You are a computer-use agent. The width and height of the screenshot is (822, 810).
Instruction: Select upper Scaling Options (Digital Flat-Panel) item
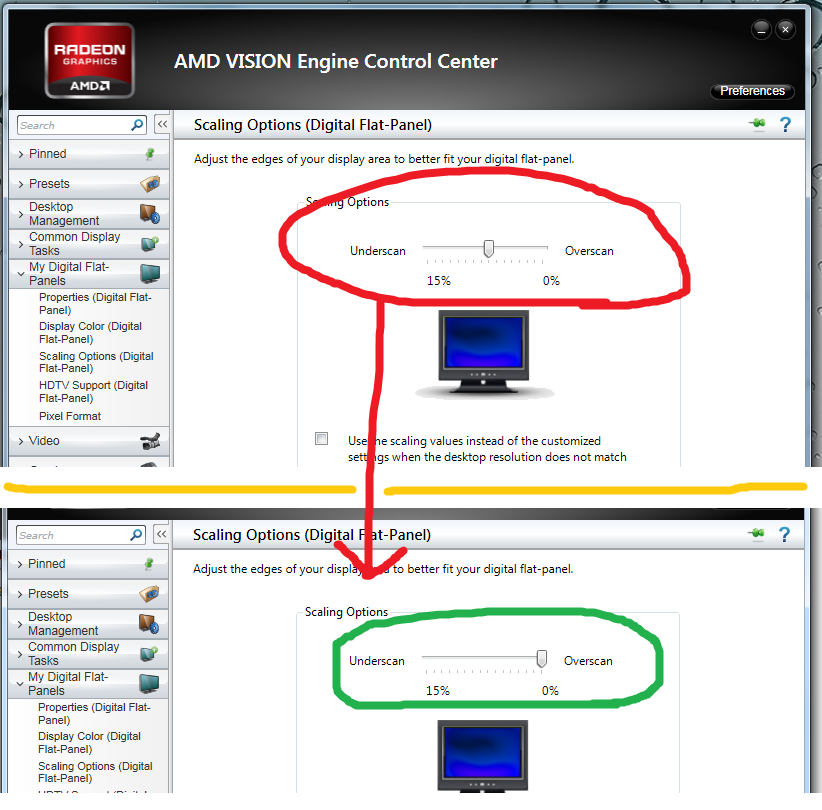[x=96, y=362]
